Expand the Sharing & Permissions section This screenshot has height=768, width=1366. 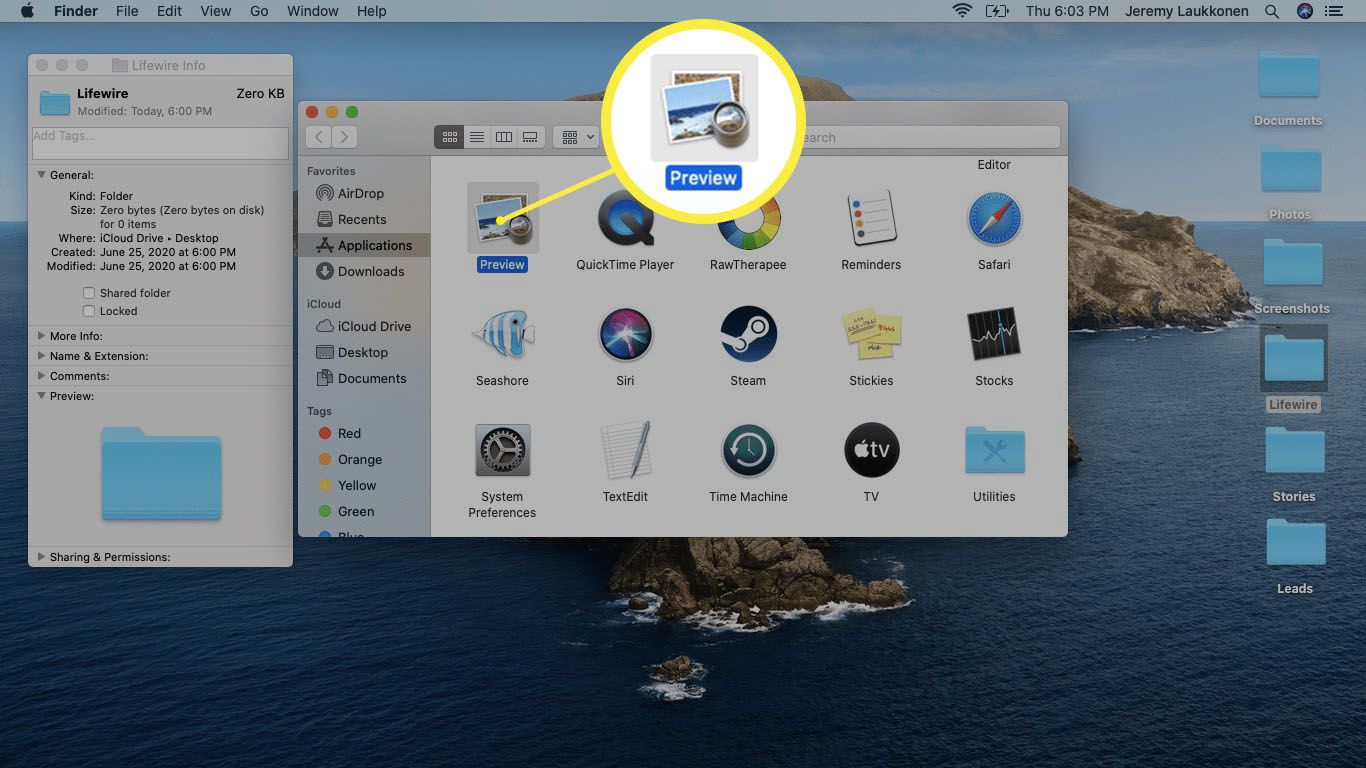tap(42, 557)
